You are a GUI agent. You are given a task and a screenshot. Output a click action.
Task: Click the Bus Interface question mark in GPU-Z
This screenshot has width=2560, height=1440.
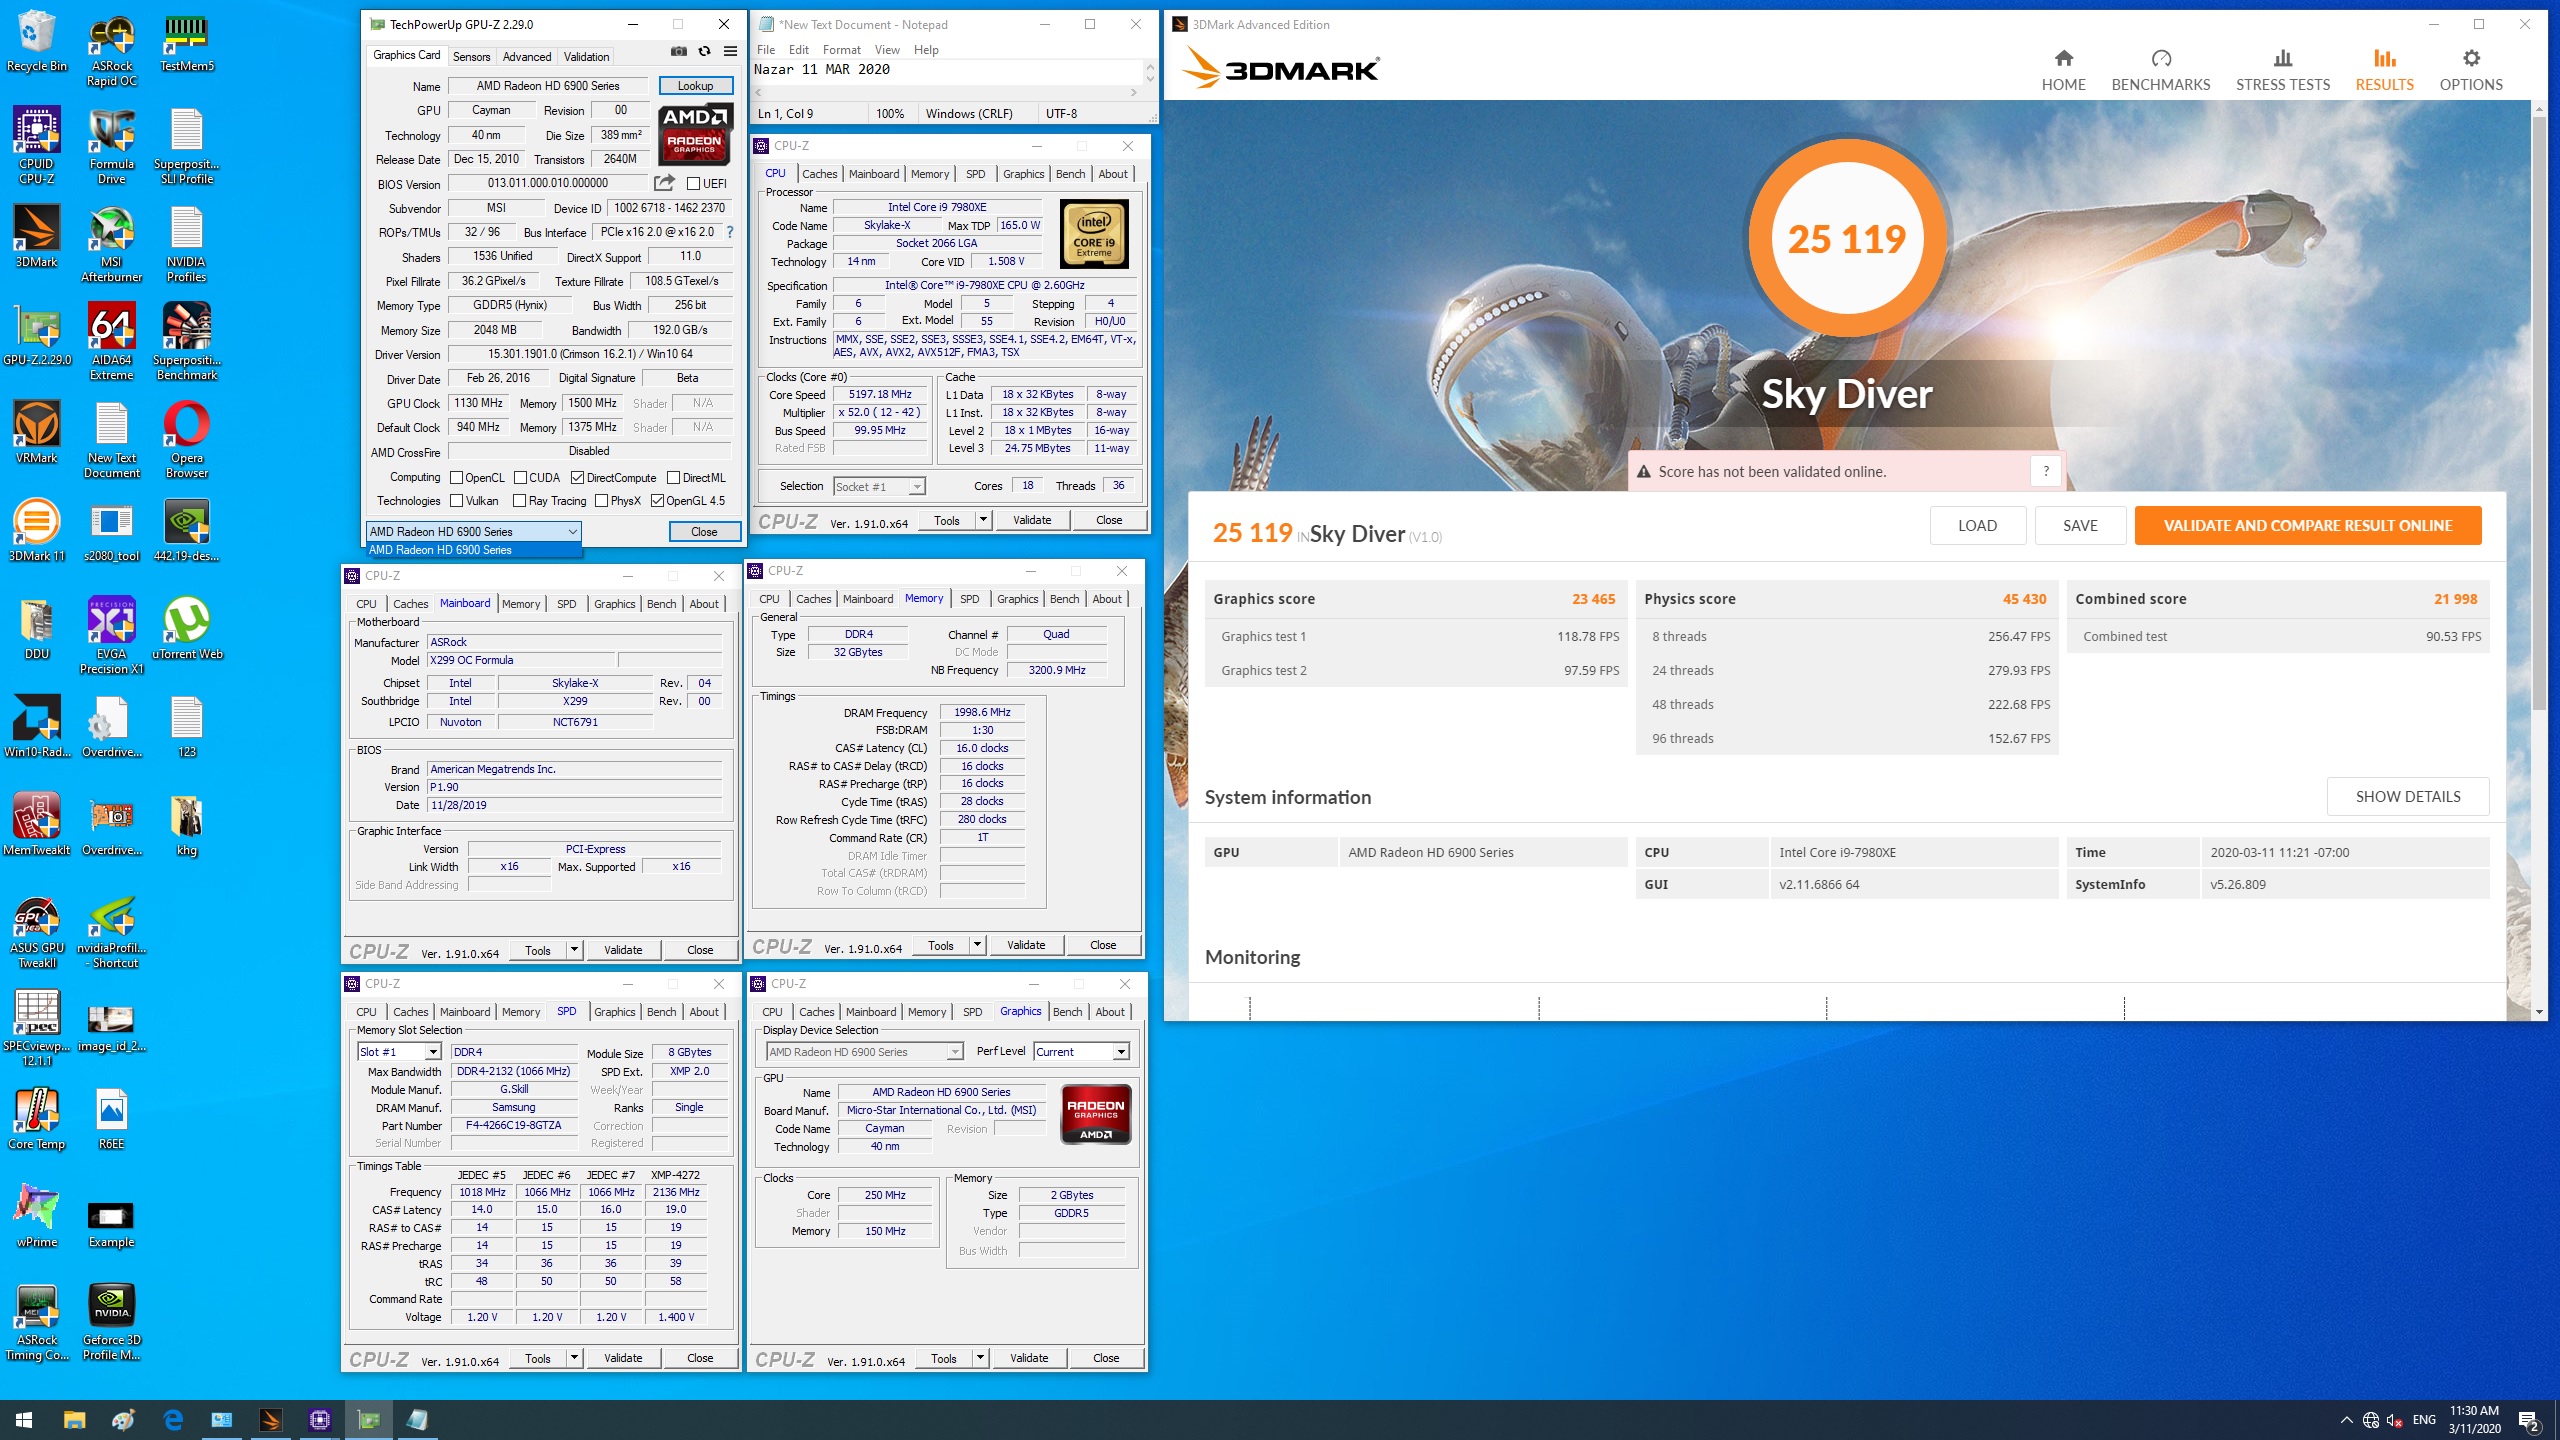coord(730,232)
